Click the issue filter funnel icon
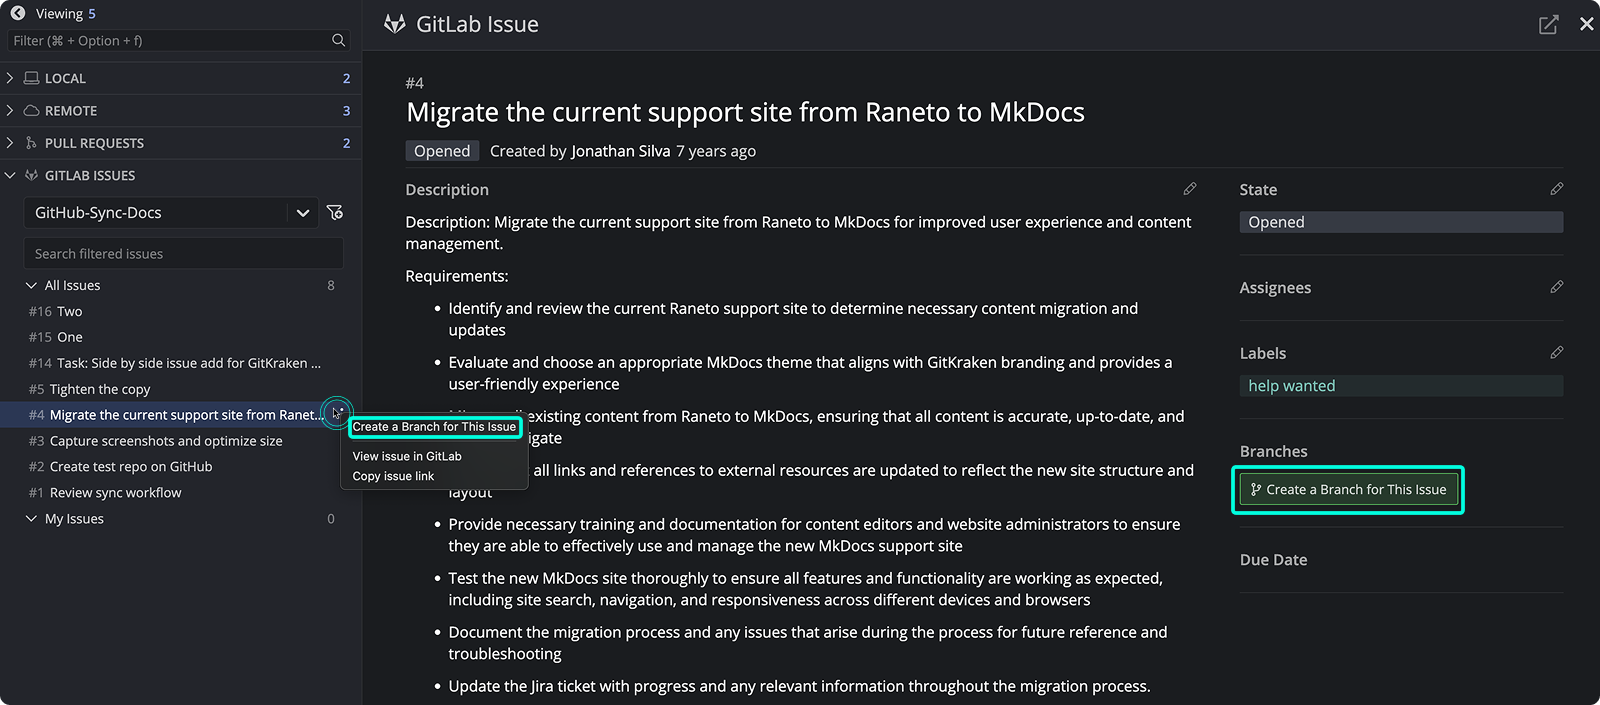The image size is (1600, 705). [x=335, y=212]
